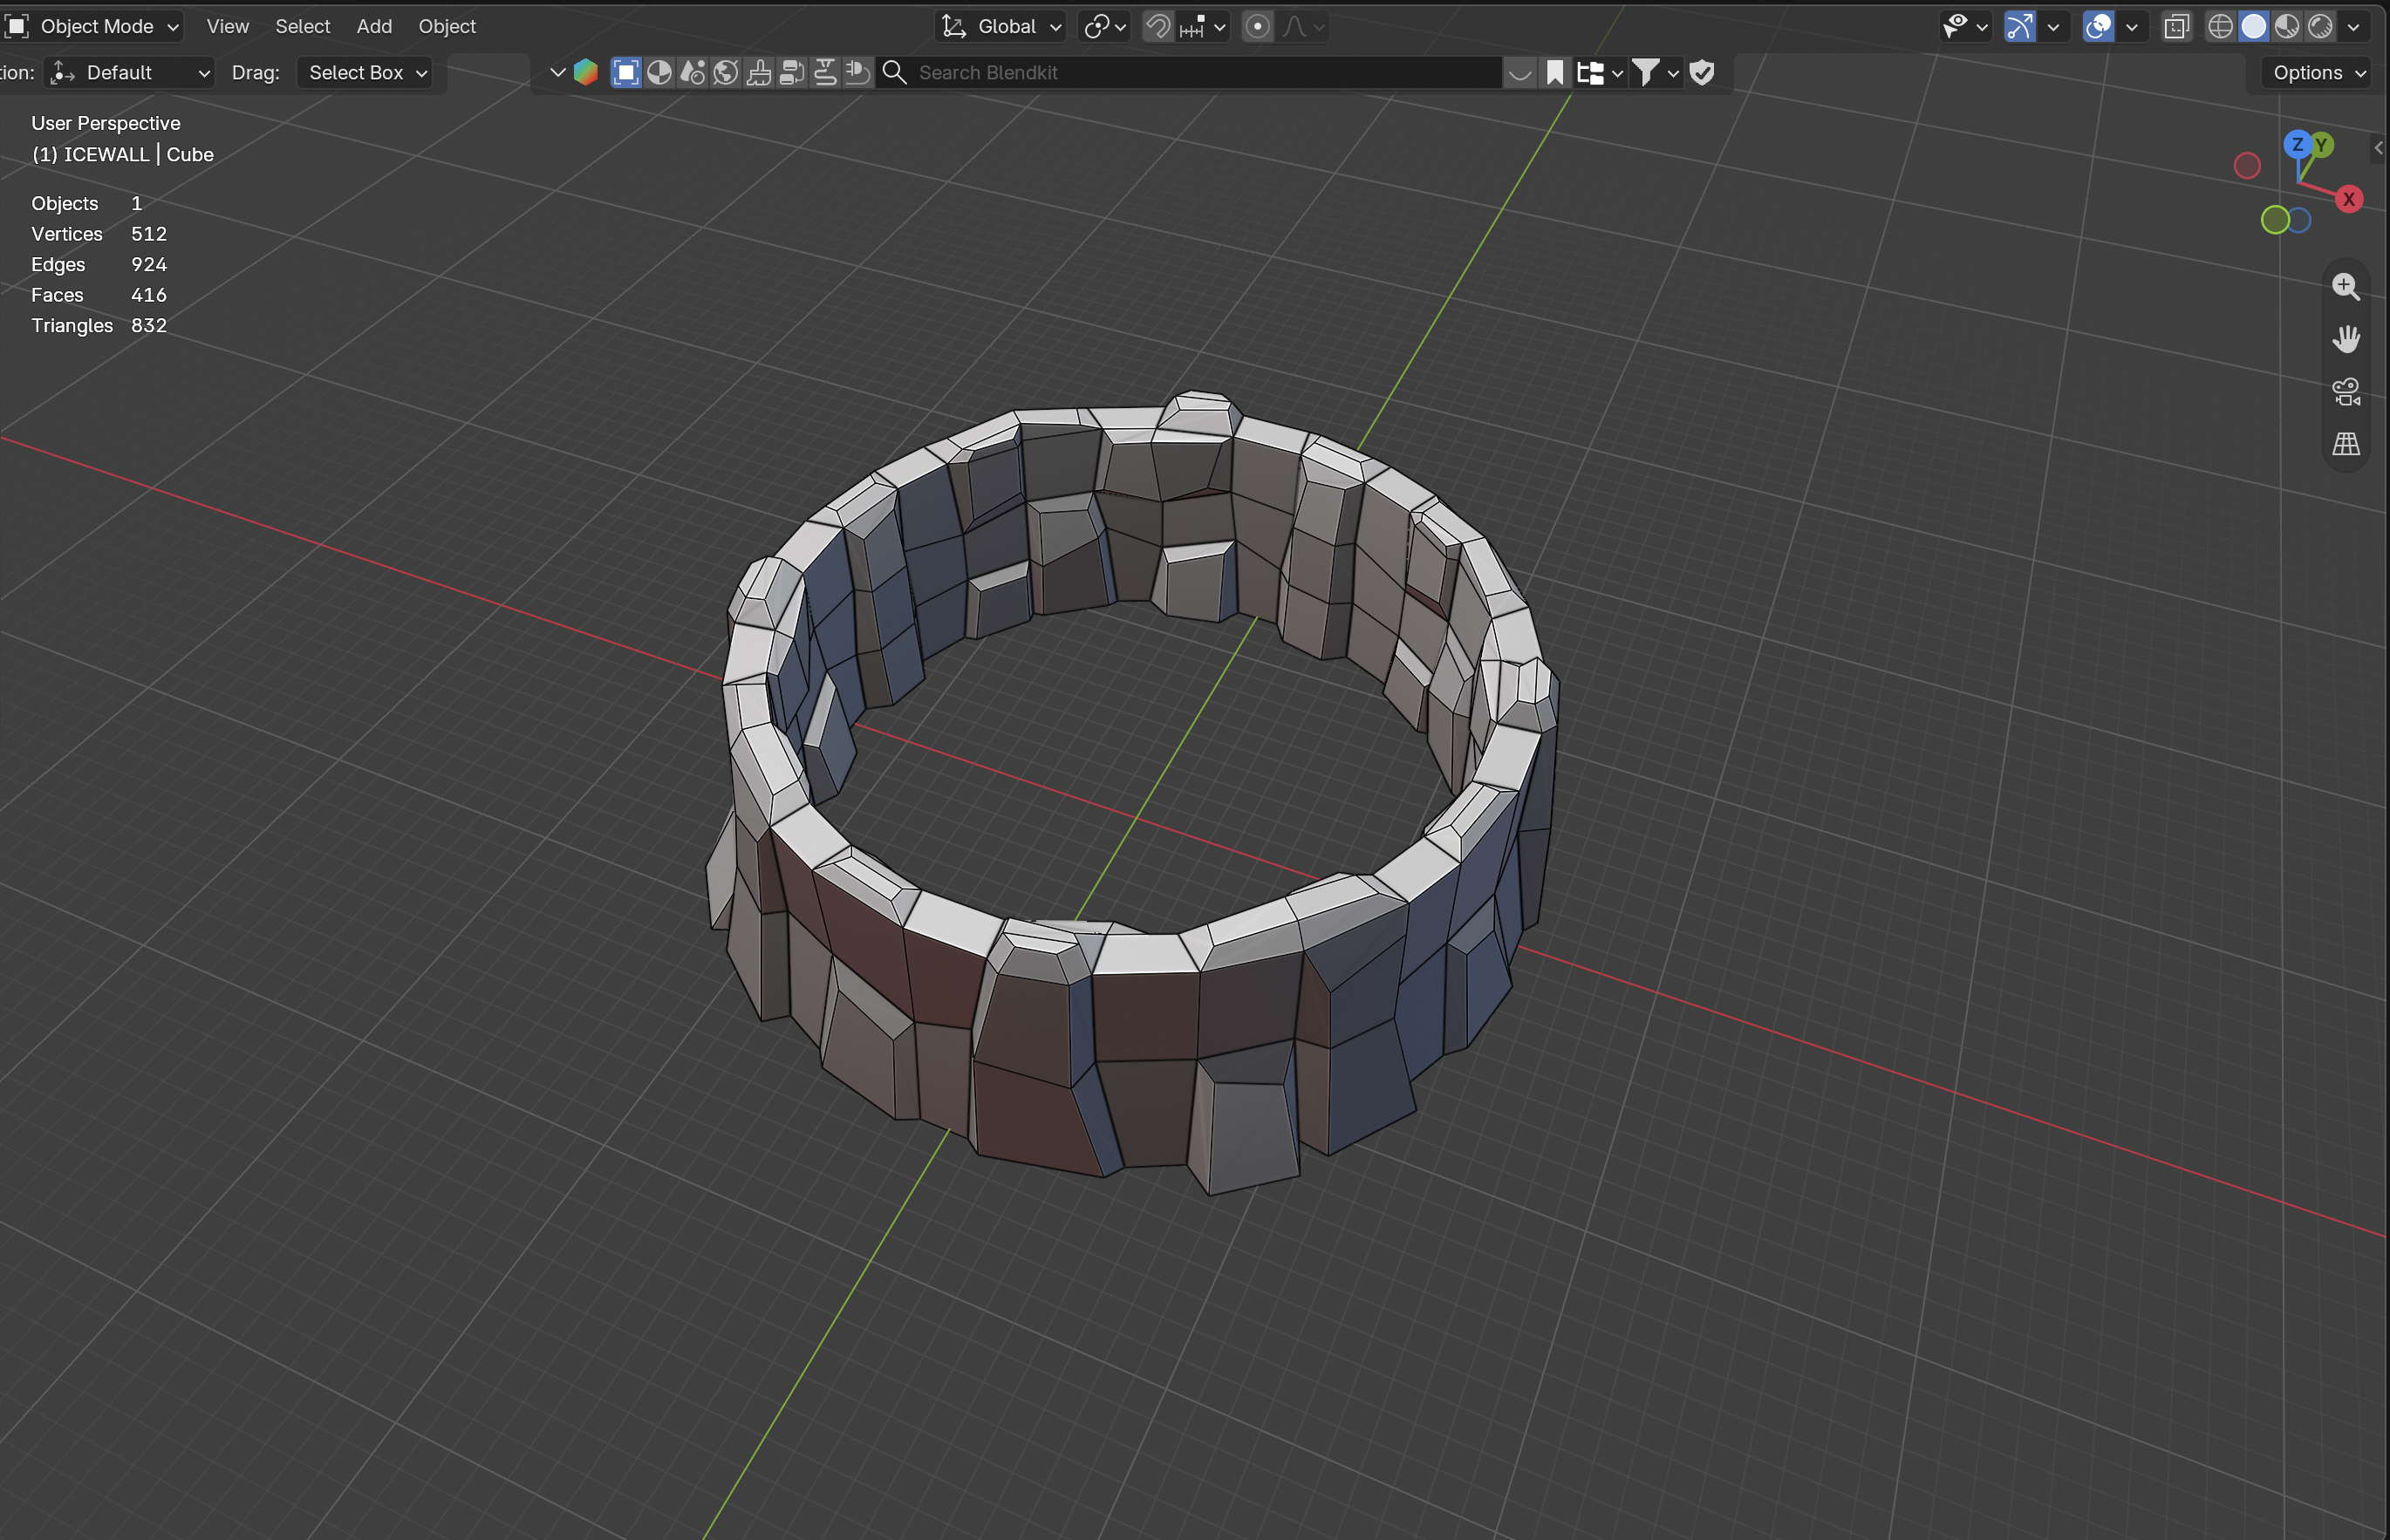Toggle X-ray mode
Image resolution: width=2390 pixels, height=1540 pixels.
2176,26
